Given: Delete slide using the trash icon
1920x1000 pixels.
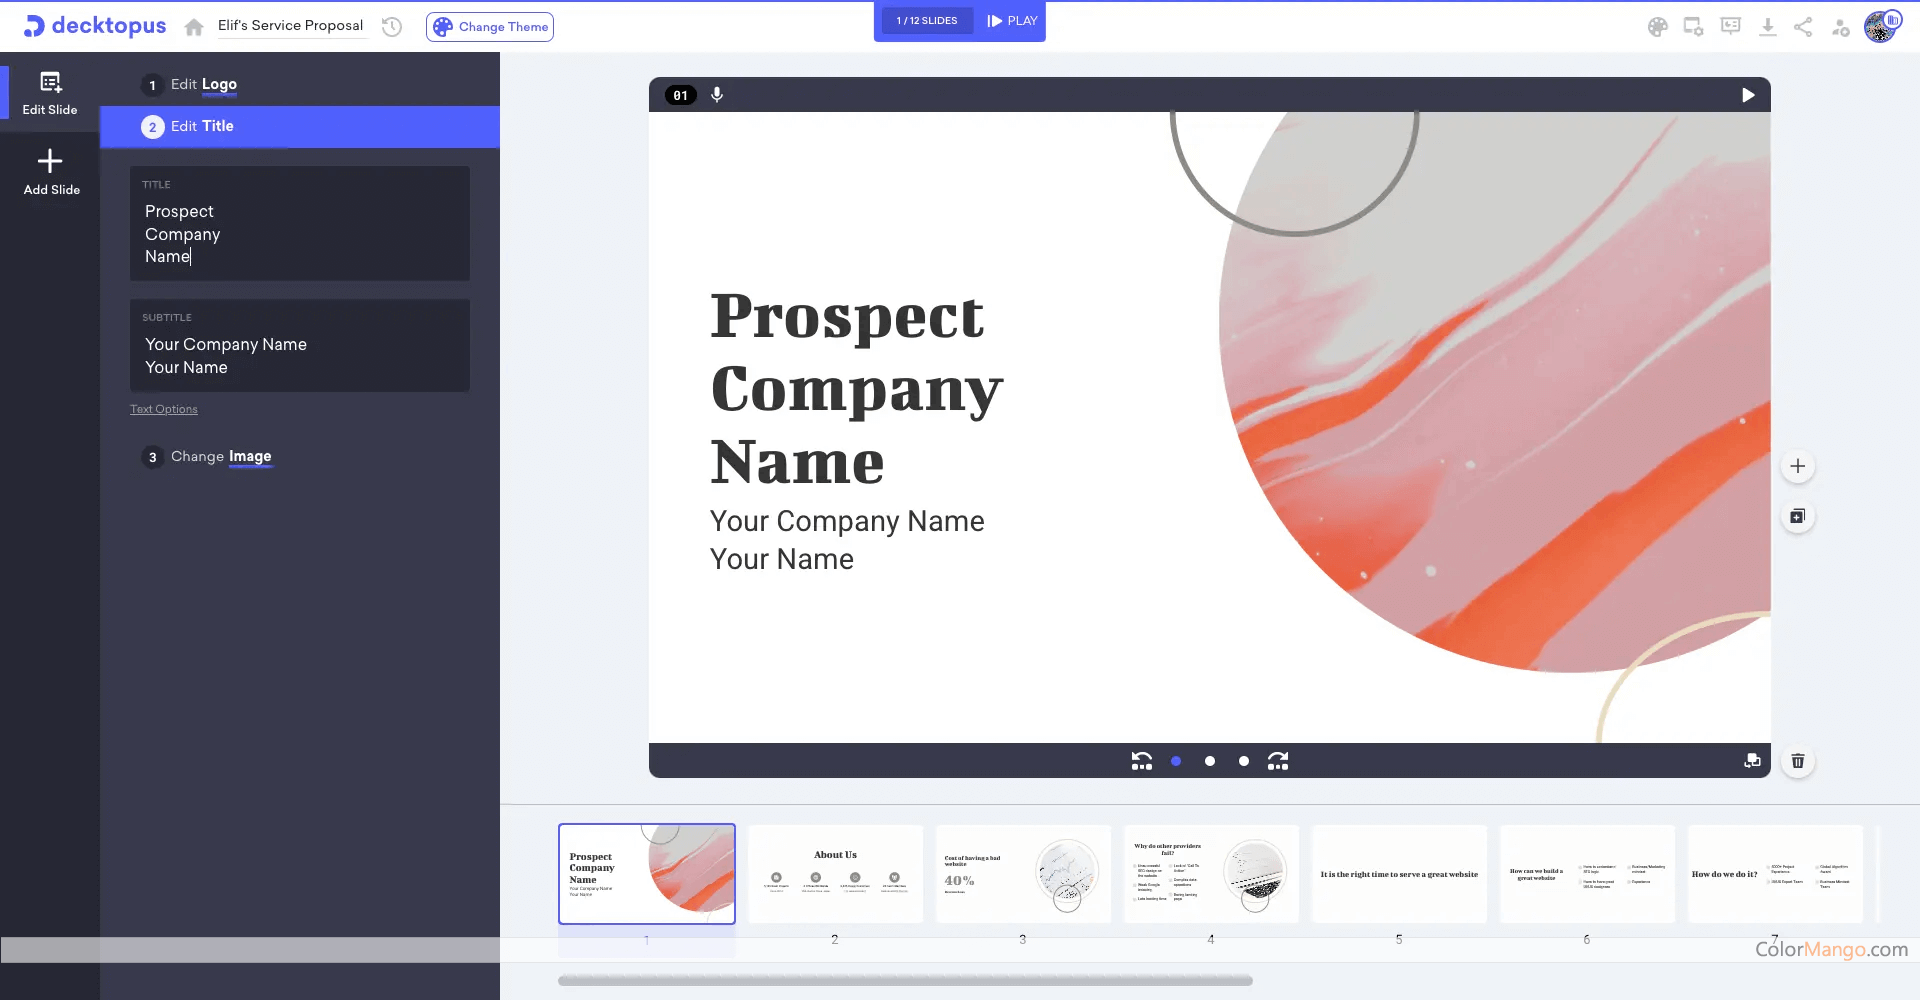Looking at the screenshot, I should pyautogui.click(x=1797, y=761).
